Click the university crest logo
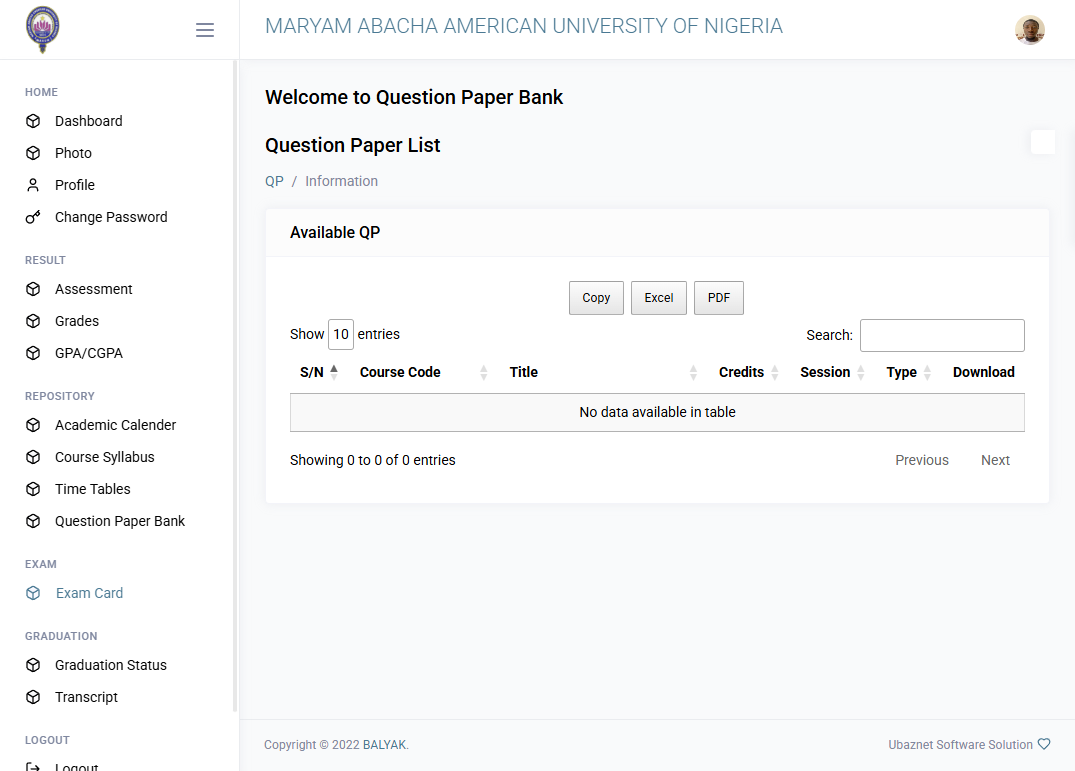The image size is (1075, 771). pyautogui.click(x=43, y=29)
